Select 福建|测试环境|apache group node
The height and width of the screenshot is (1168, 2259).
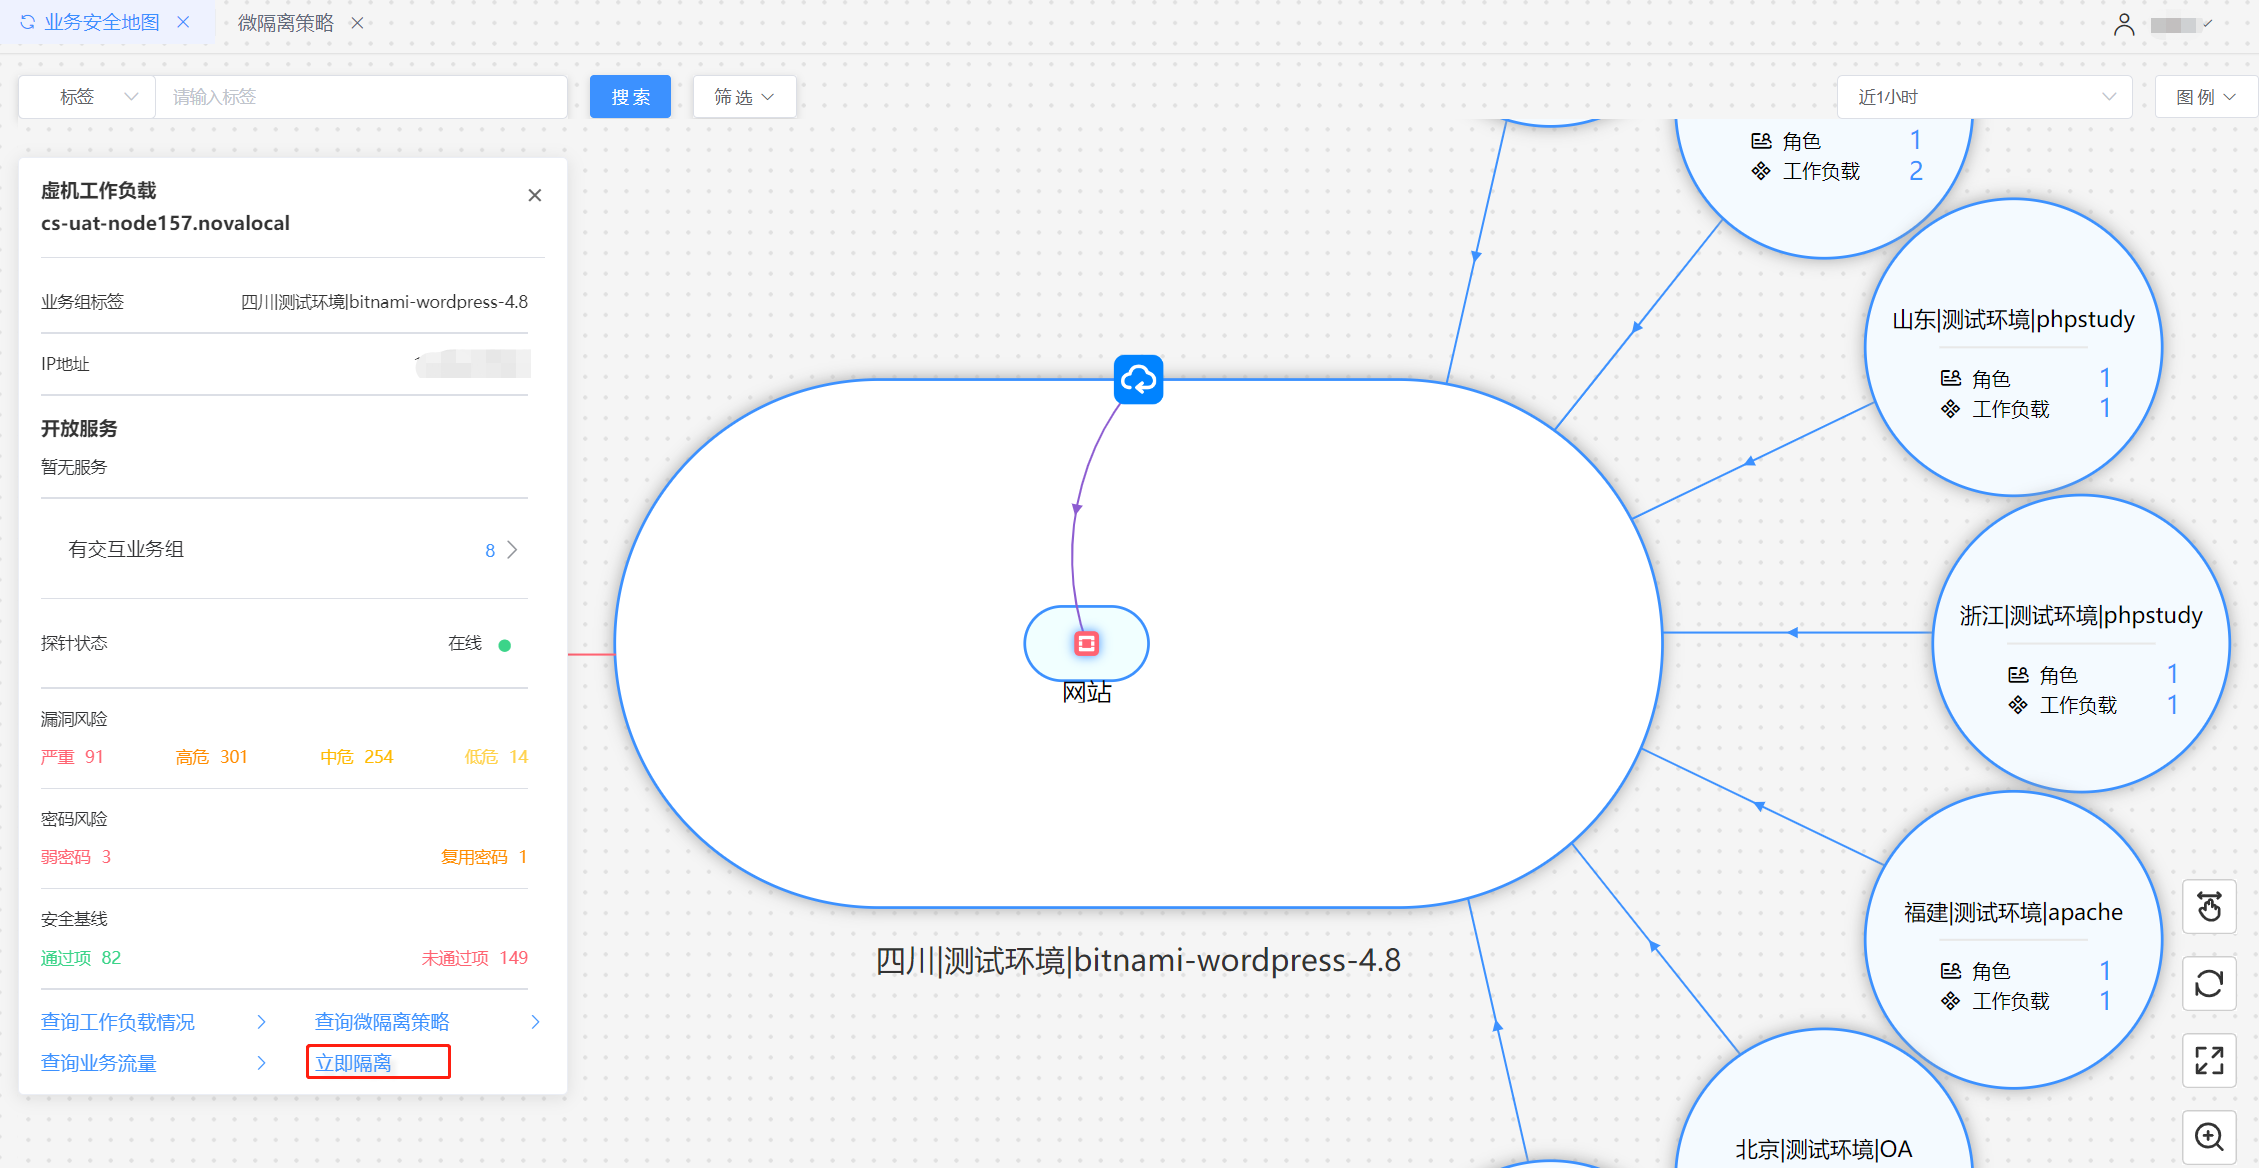click(x=2014, y=939)
